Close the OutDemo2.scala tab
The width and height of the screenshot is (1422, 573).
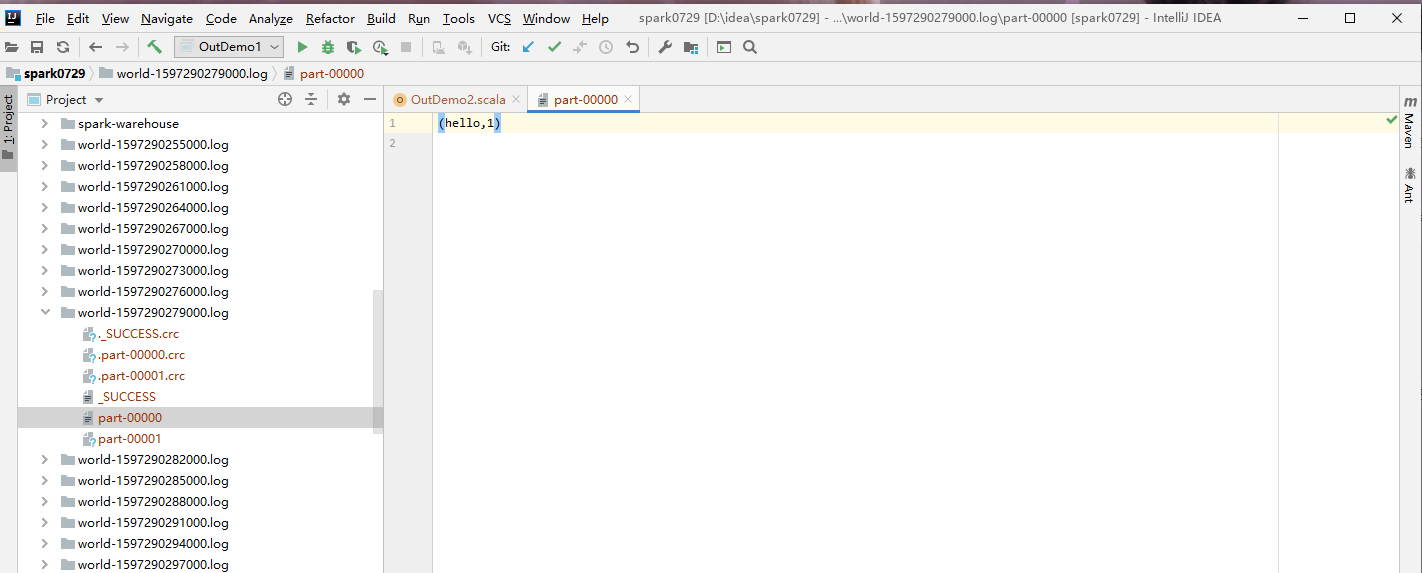(516, 99)
